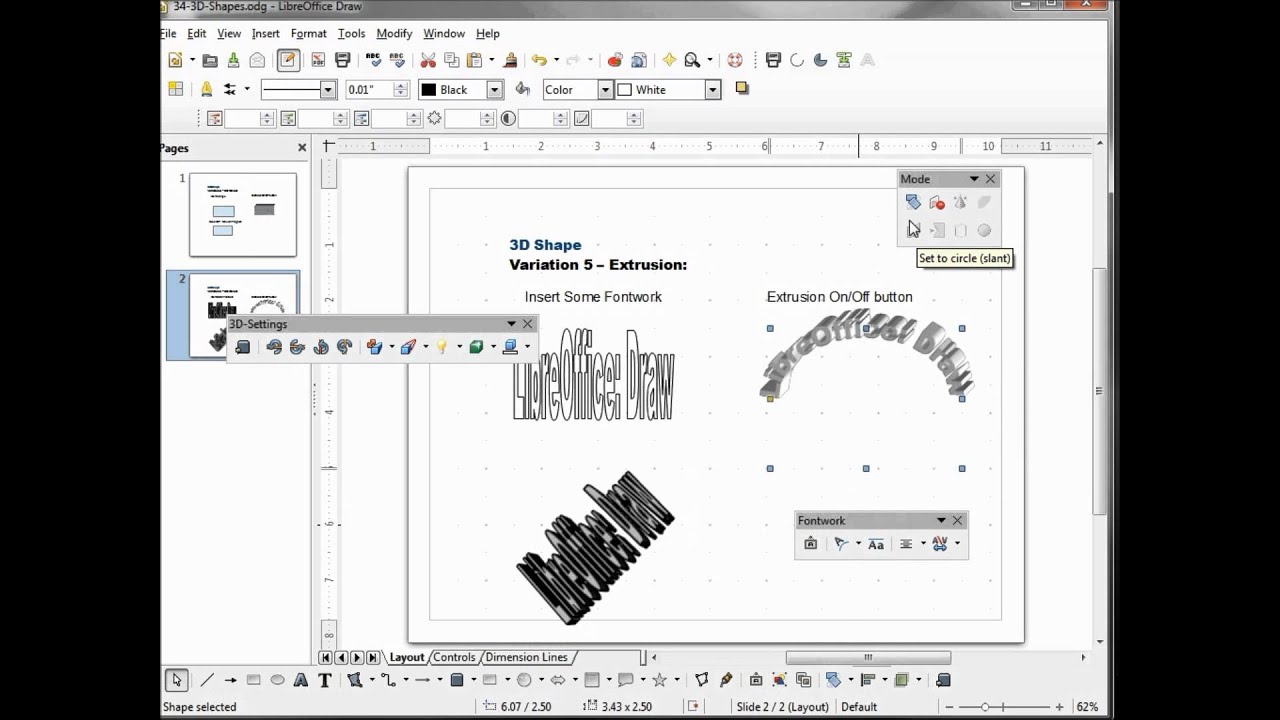This screenshot has height=720, width=1280.
Task: Click Tilt Up in 3D-Settings toolbar
Action: point(297,347)
